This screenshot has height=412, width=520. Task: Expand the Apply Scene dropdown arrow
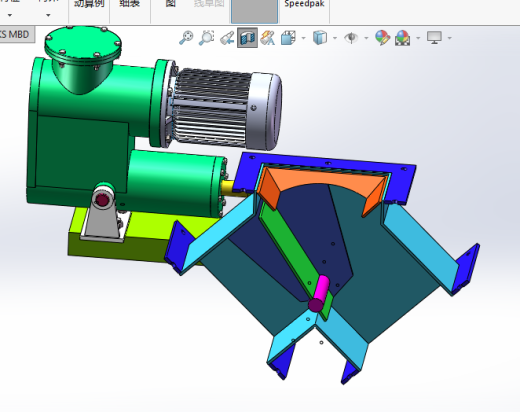point(418,38)
